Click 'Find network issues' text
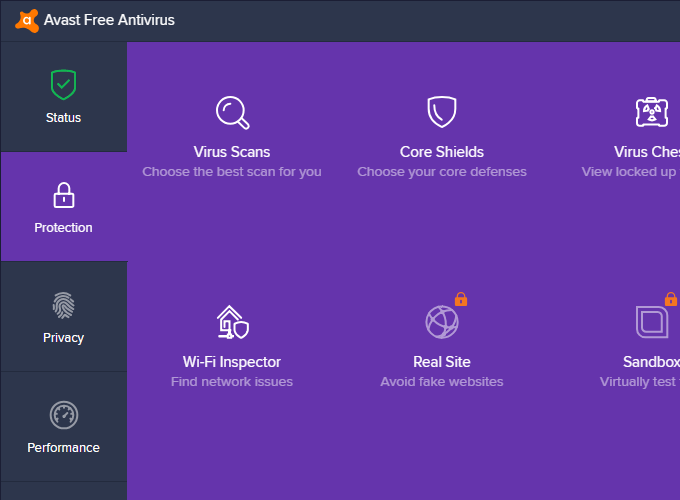The height and width of the screenshot is (500, 680). (x=232, y=382)
